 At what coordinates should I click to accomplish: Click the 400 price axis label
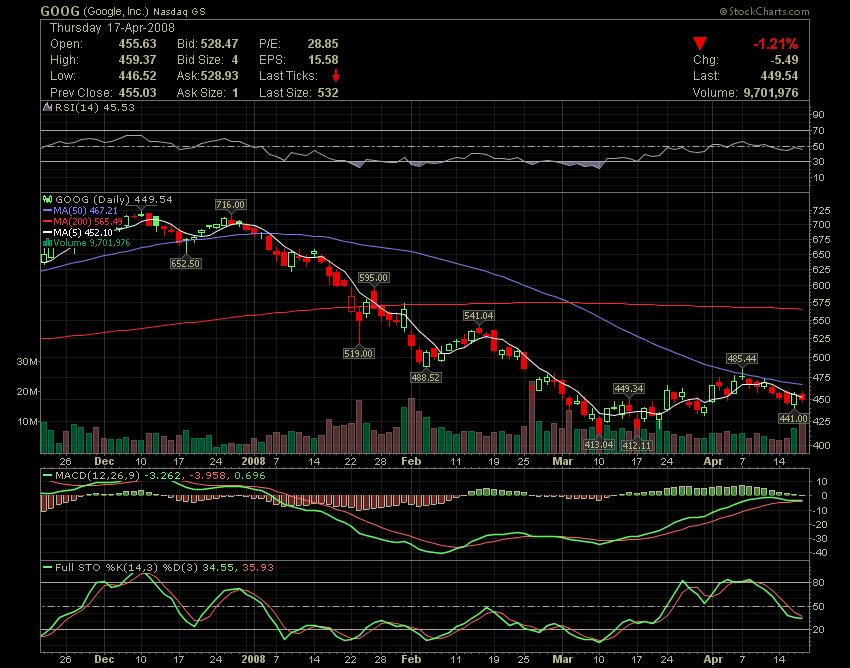click(x=821, y=445)
